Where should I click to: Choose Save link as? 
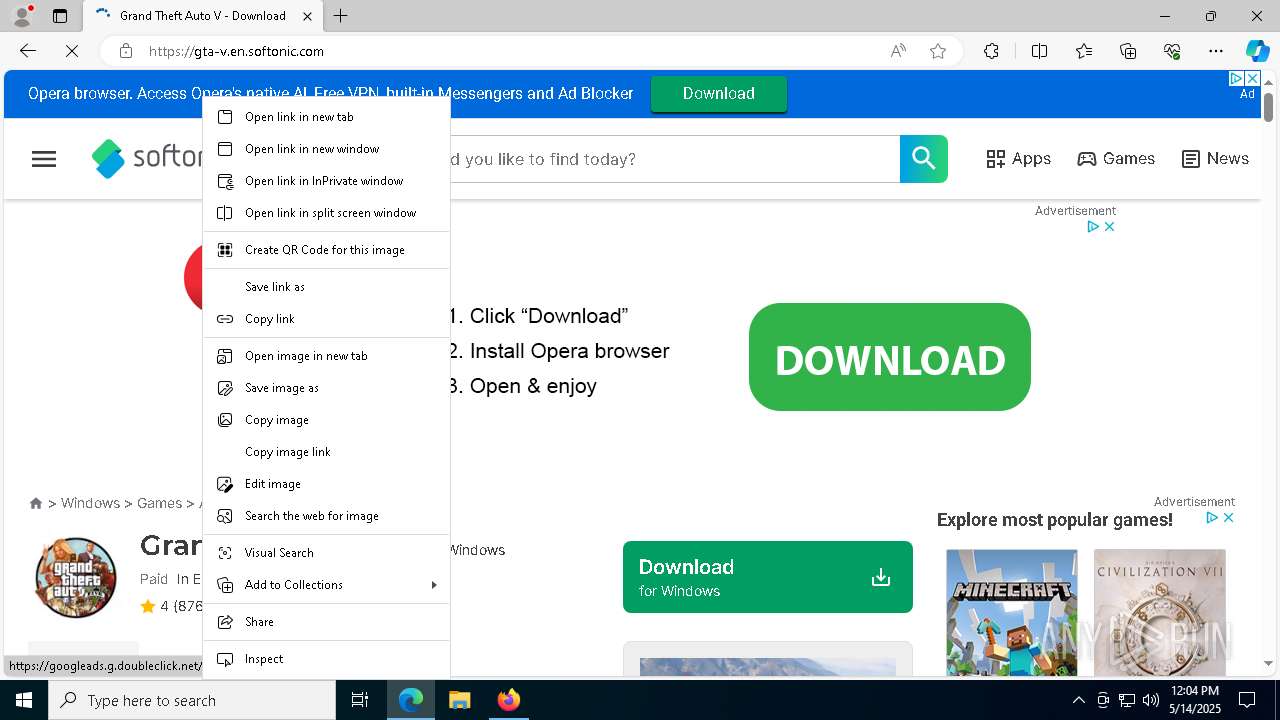click(x=326, y=287)
